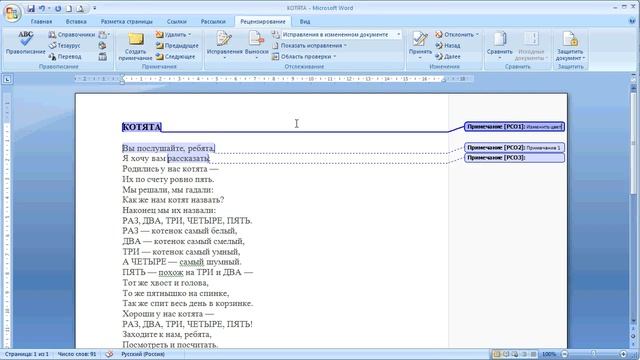
Task: Click word count icon in Правописание group
Action: [x=102, y=57]
